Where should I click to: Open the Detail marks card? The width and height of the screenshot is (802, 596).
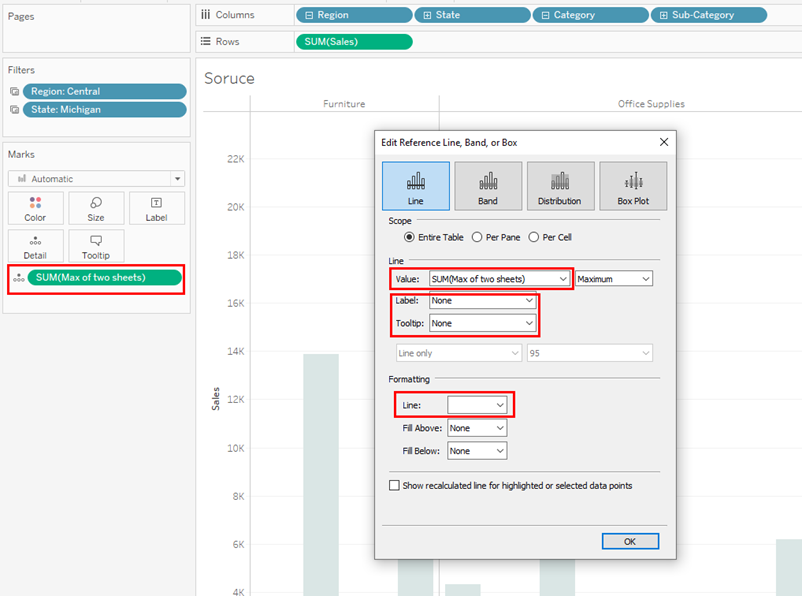[35, 246]
